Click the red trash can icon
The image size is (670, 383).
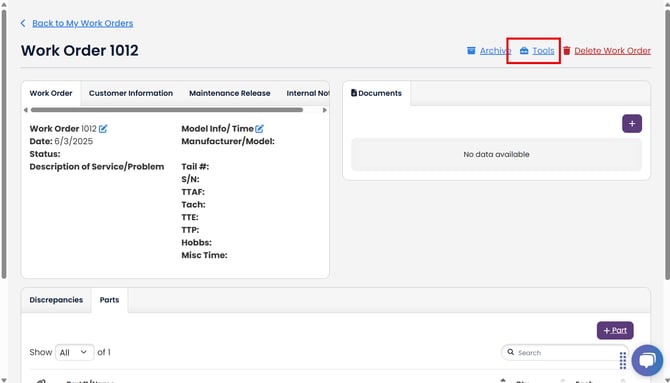pos(567,50)
